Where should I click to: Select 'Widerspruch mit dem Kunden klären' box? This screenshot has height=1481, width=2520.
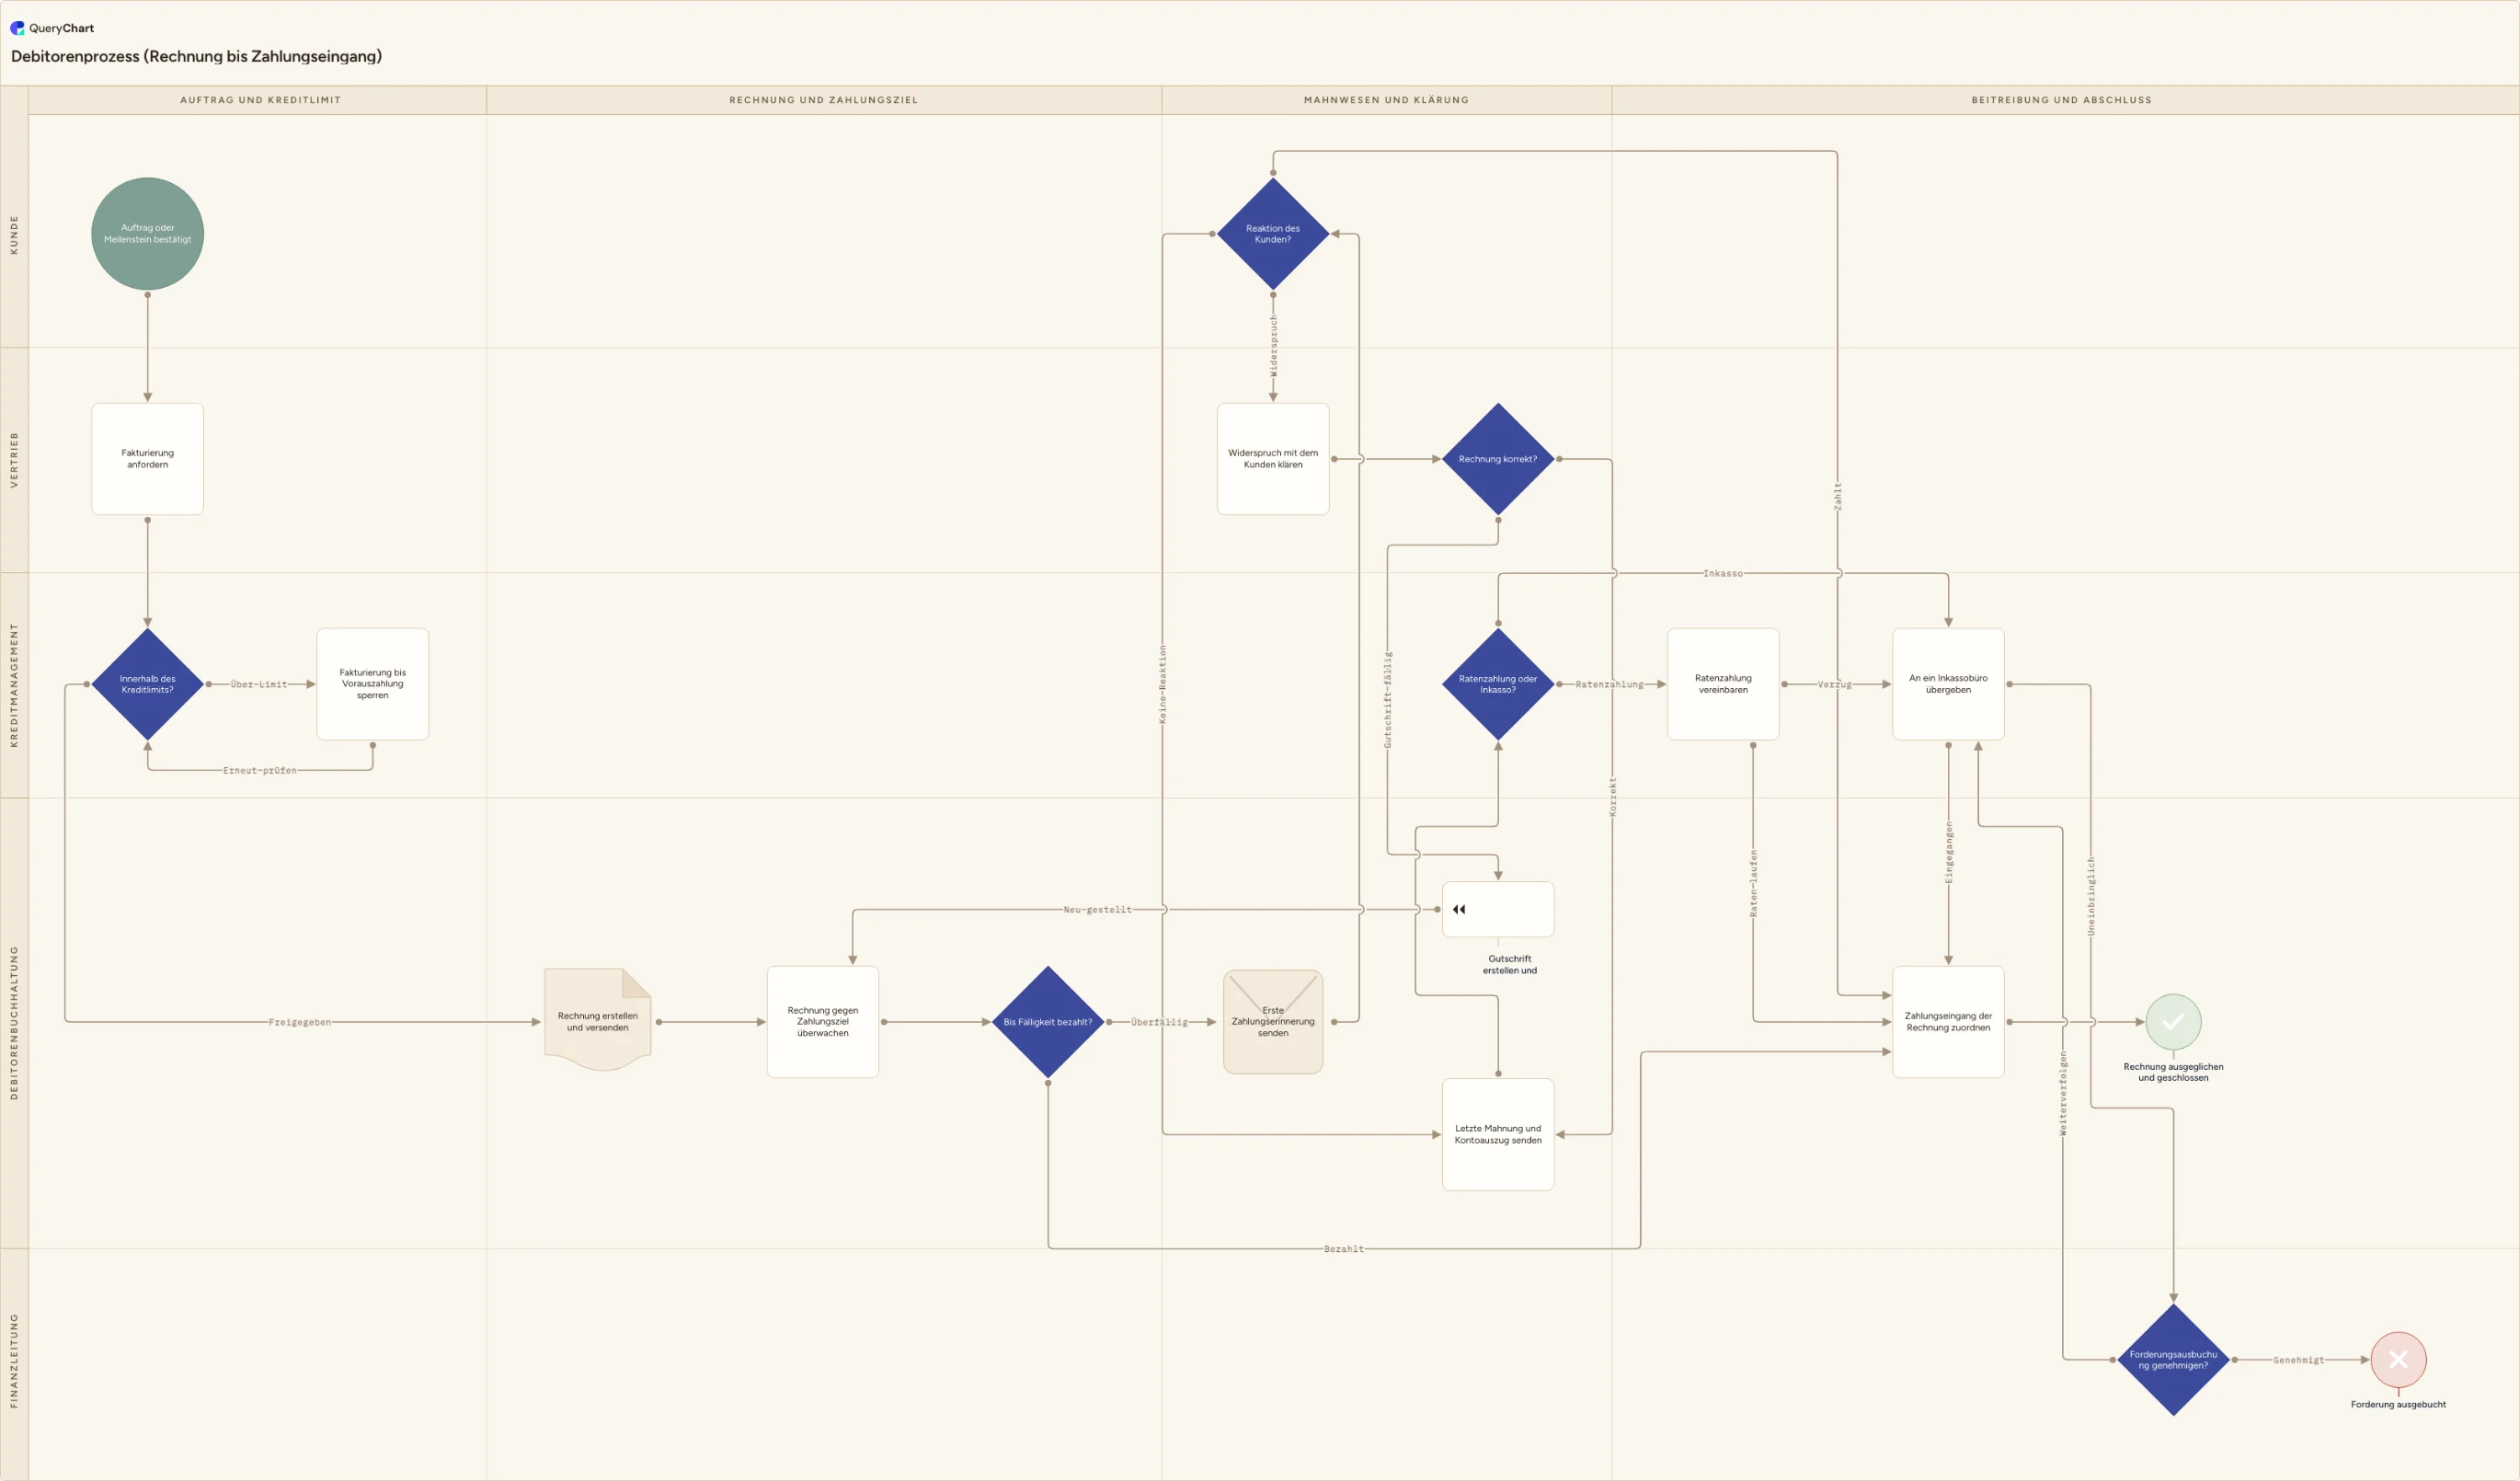[x=1273, y=459]
